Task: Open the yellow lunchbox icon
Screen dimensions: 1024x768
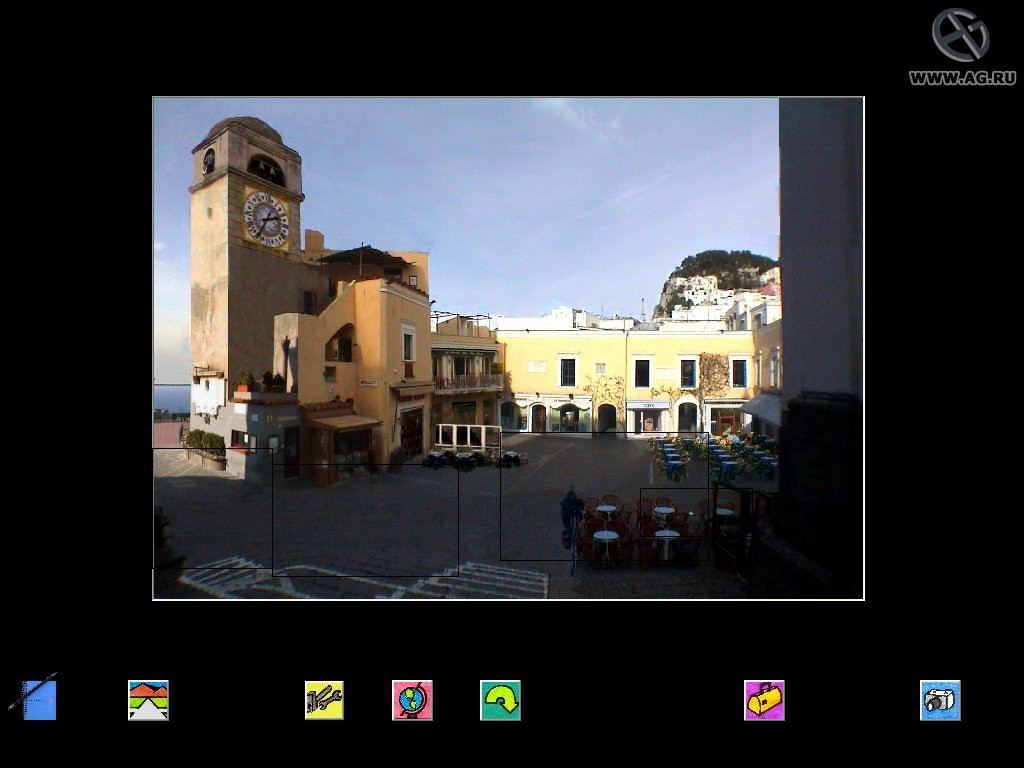Action: (x=764, y=700)
